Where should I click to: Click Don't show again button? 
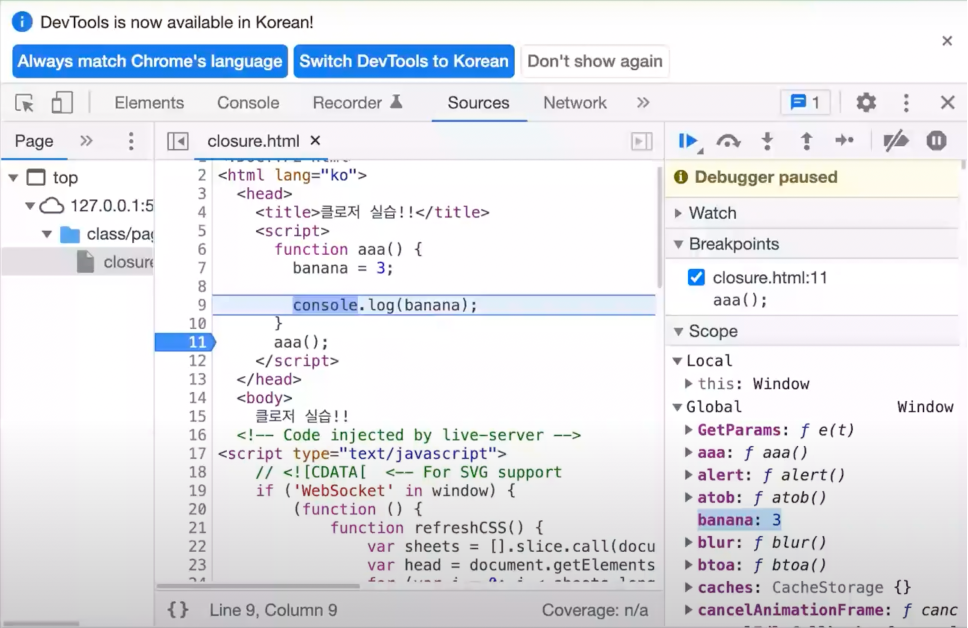coord(595,61)
